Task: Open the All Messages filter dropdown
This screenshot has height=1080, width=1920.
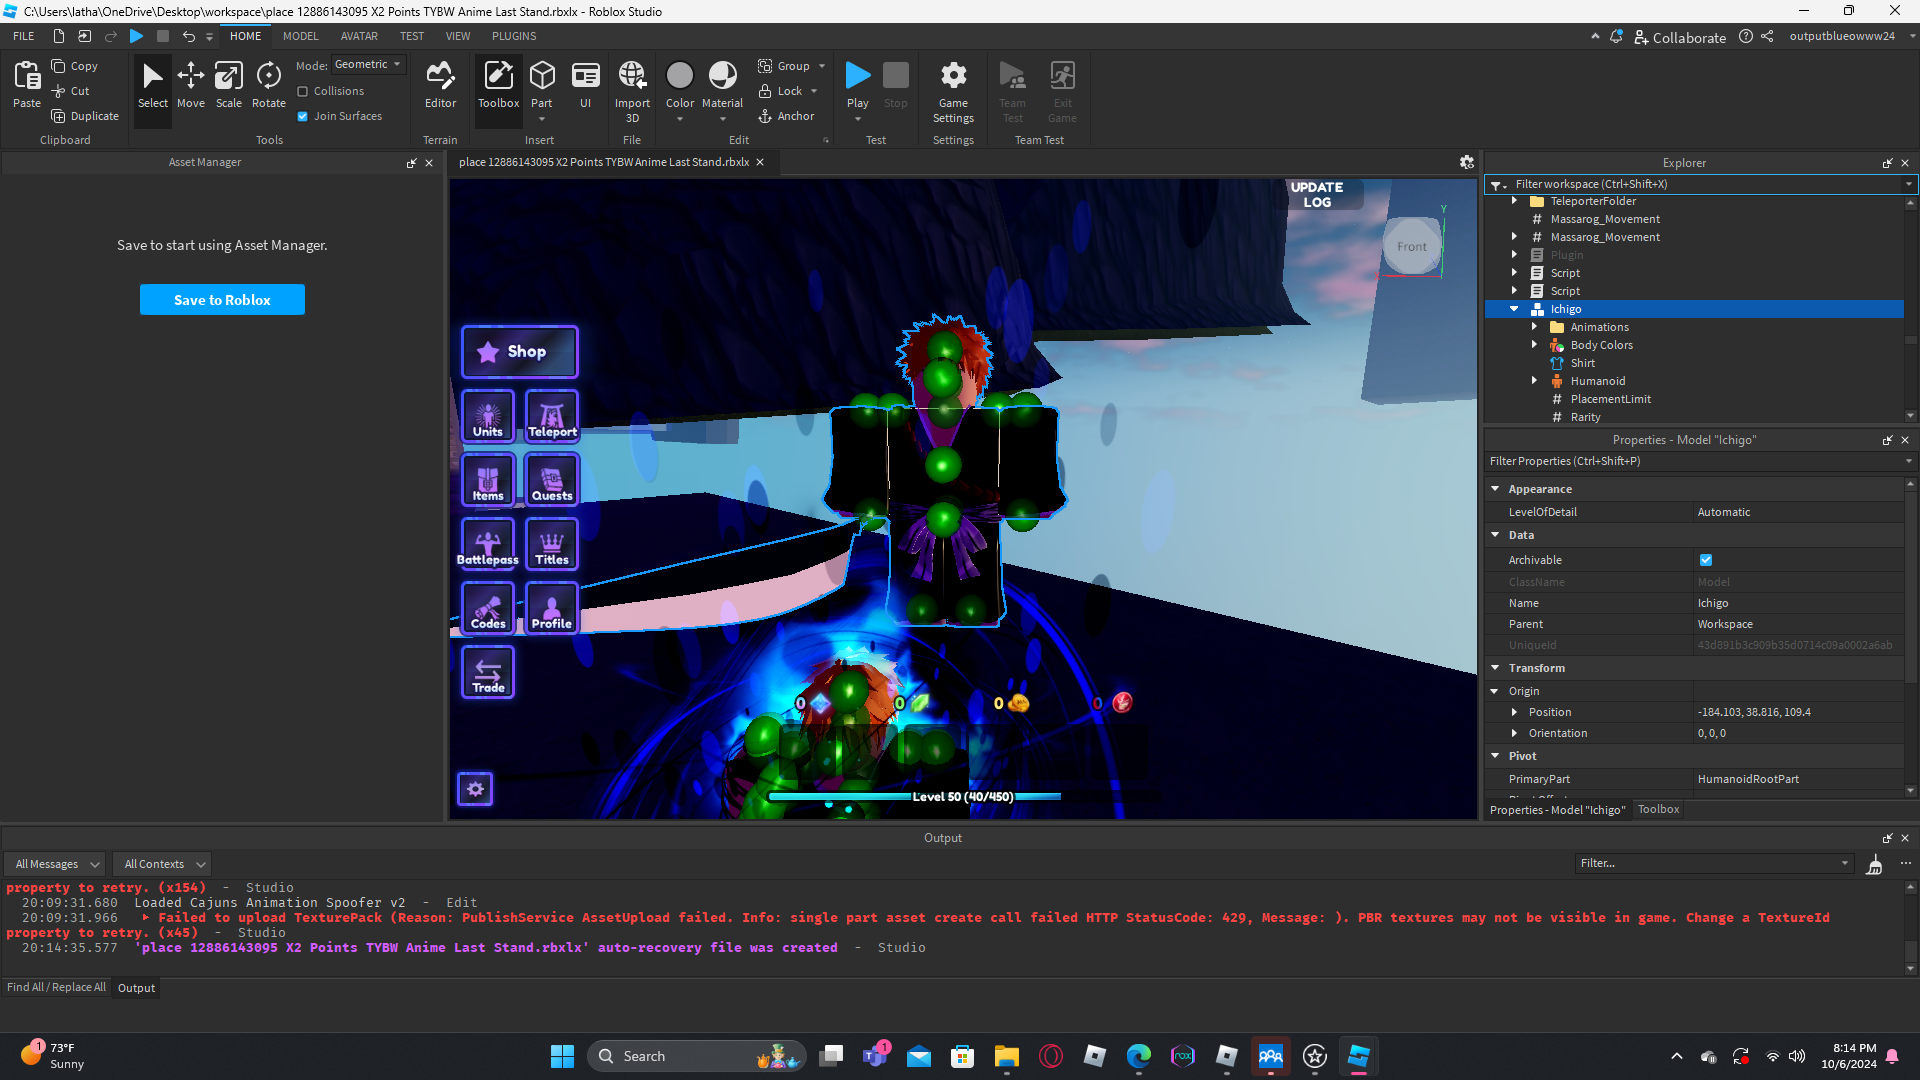Action: [57, 864]
